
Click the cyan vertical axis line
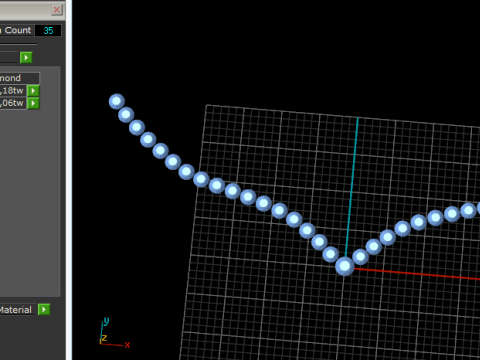click(x=352, y=187)
